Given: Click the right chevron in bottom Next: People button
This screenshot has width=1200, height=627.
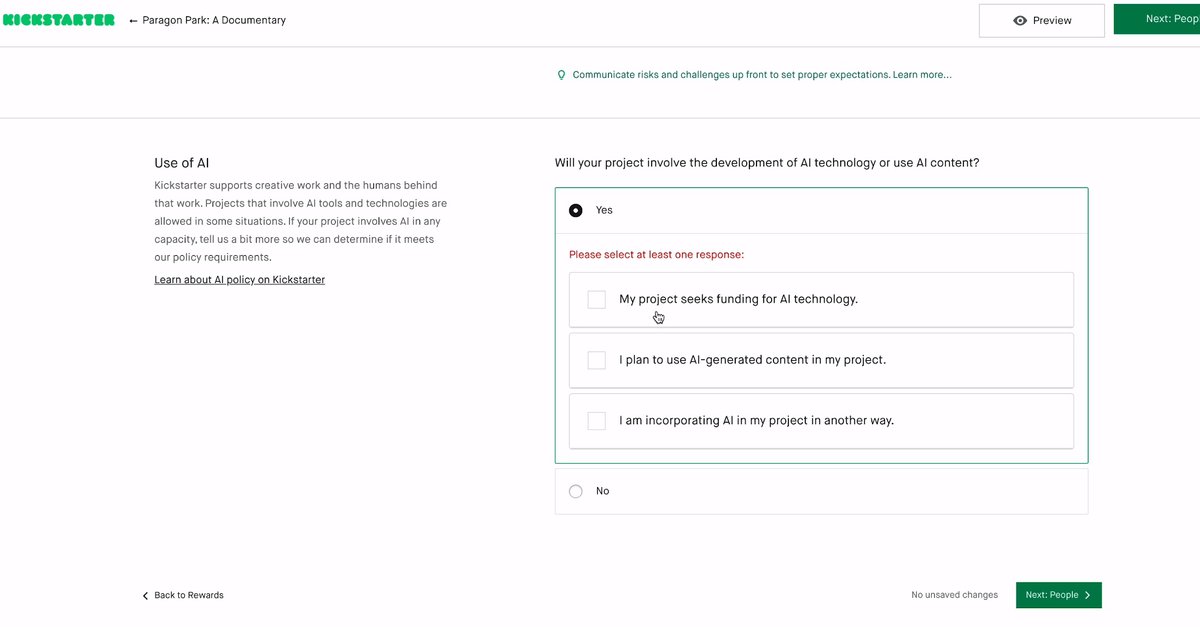Looking at the screenshot, I should click(1088, 595).
